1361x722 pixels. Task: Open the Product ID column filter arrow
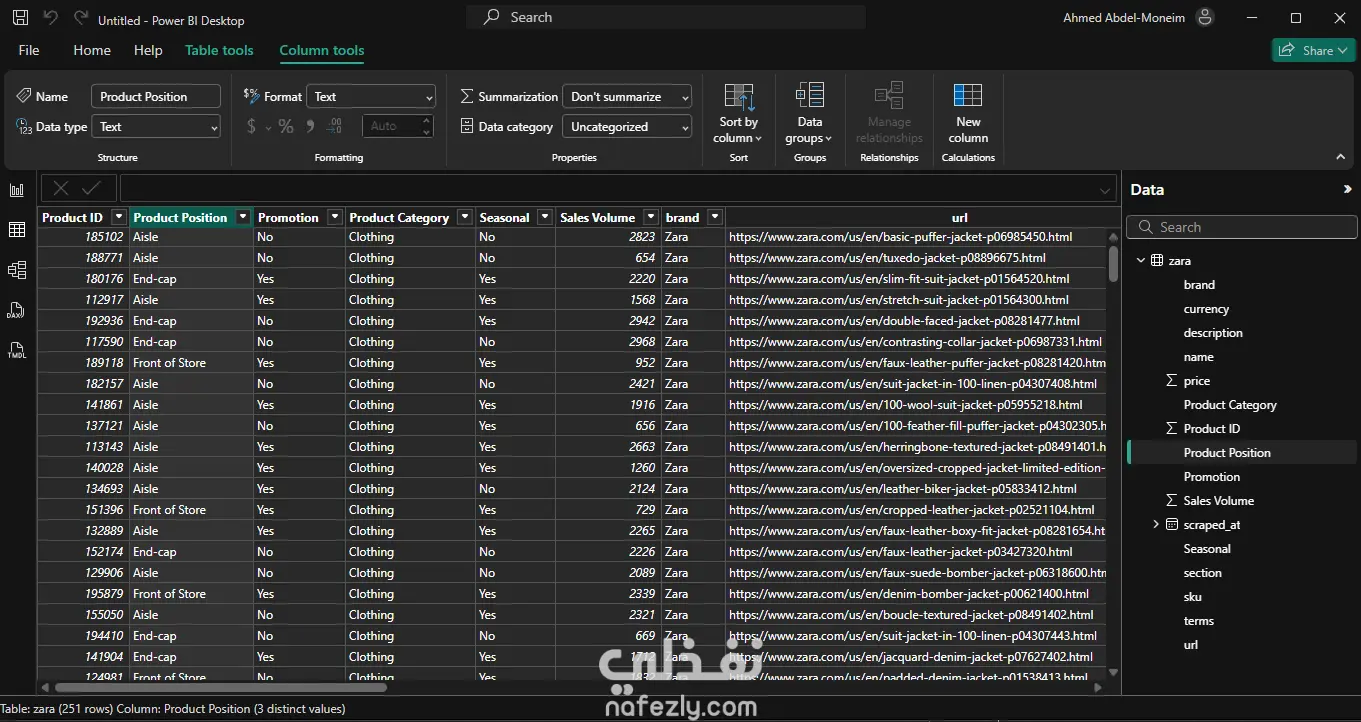(119, 217)
